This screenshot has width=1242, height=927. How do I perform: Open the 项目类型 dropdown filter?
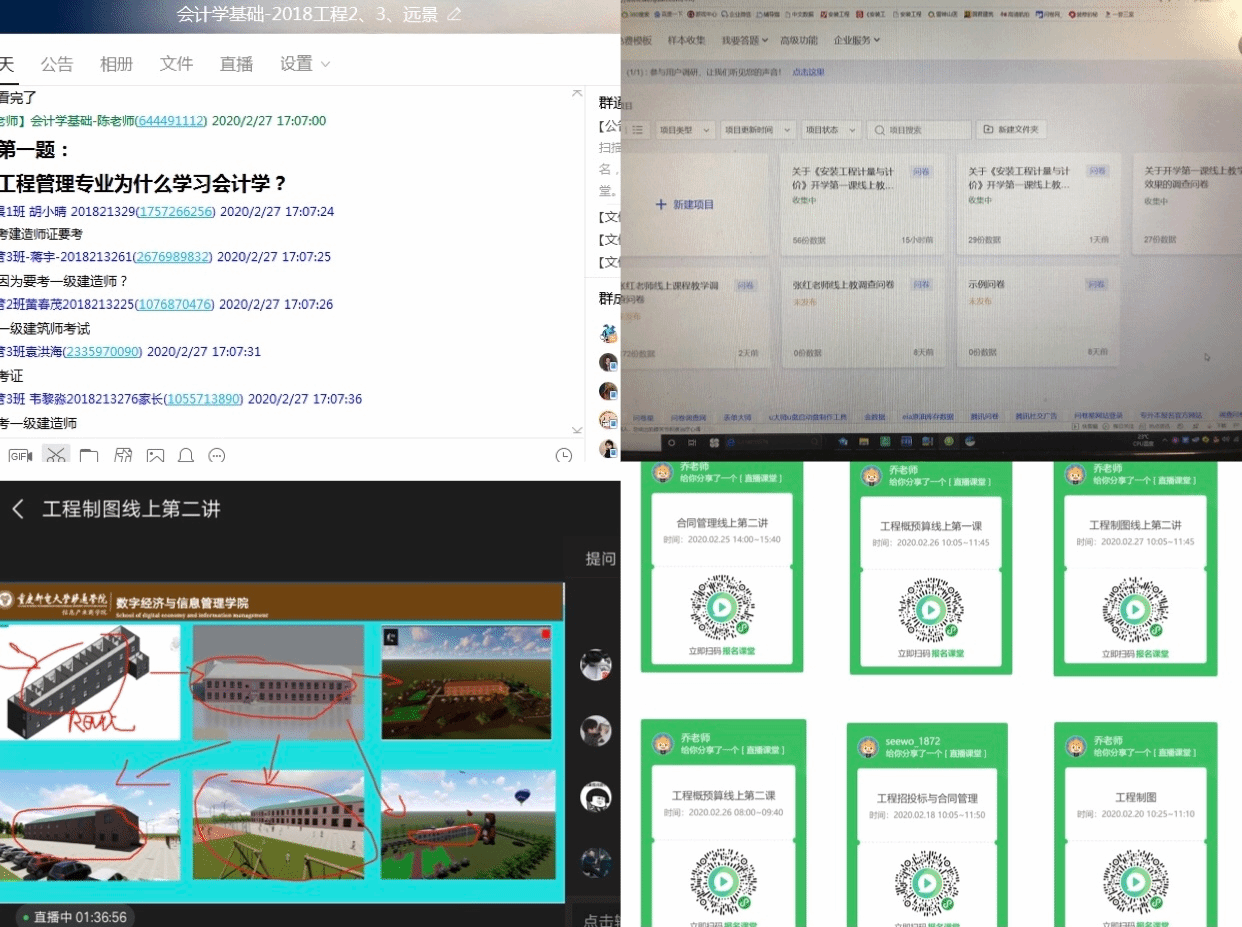tap(686, 130)
